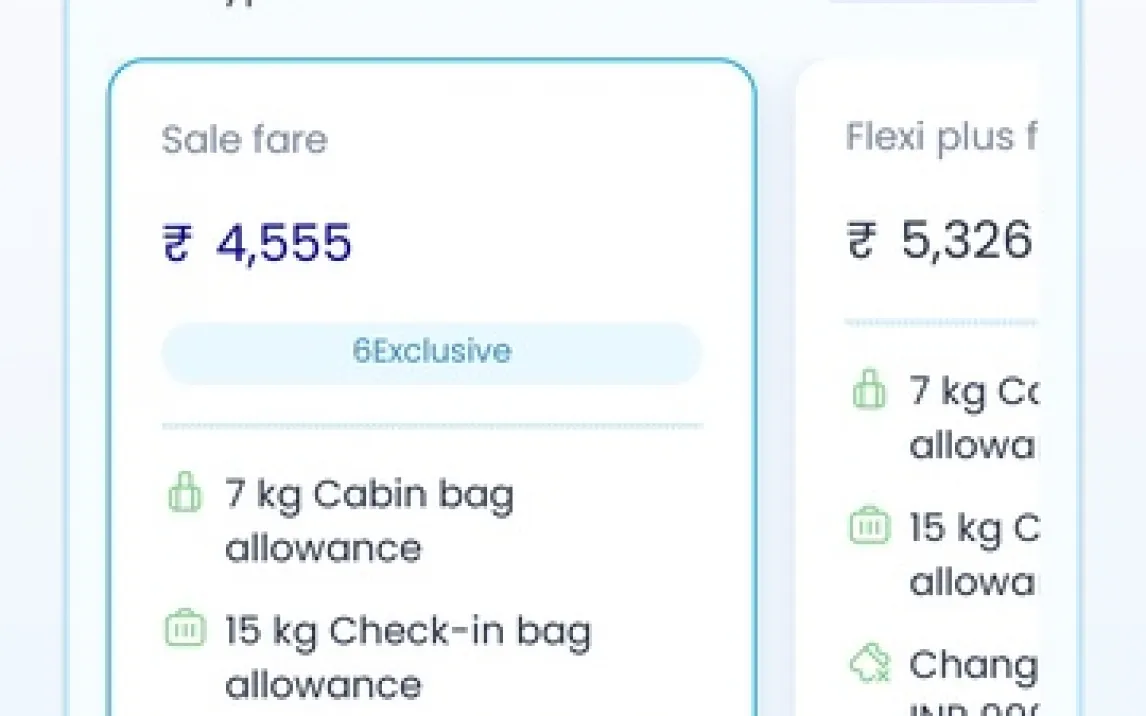Select the Sale fare card heading
Image resolution: width=1146 pixels, height=716 pixels.
[244, 139]
